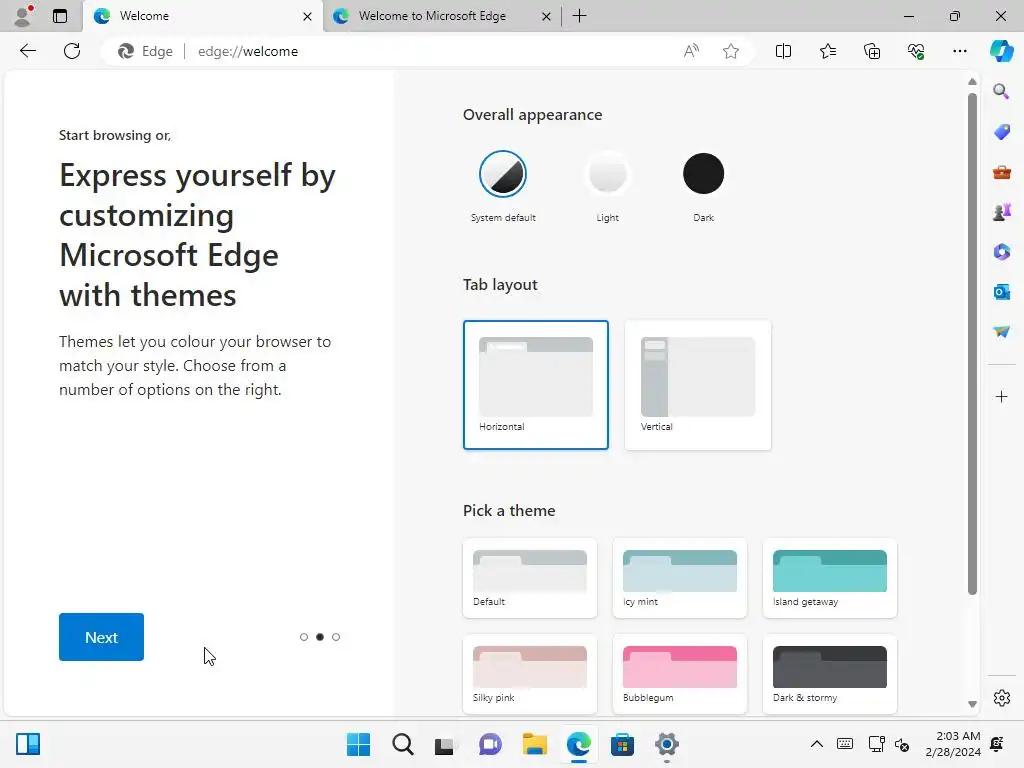Open the Read aloud icon

[691, 51]
